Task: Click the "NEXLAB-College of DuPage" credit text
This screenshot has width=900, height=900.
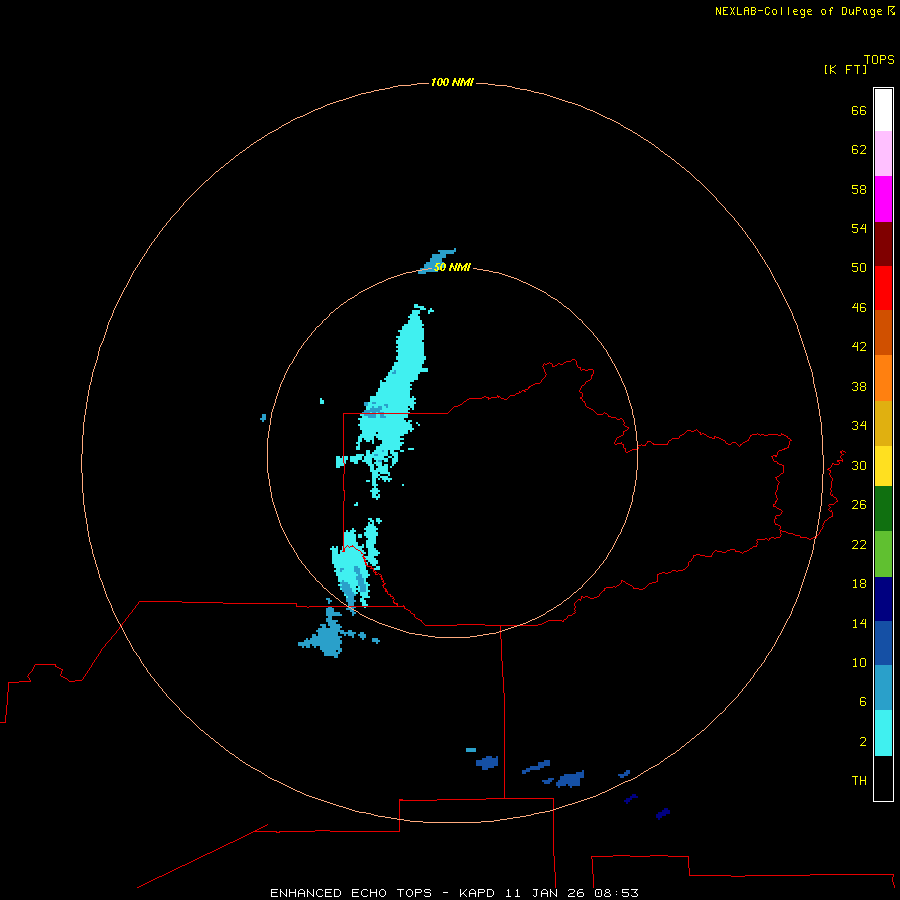Action: click(800, 11)
